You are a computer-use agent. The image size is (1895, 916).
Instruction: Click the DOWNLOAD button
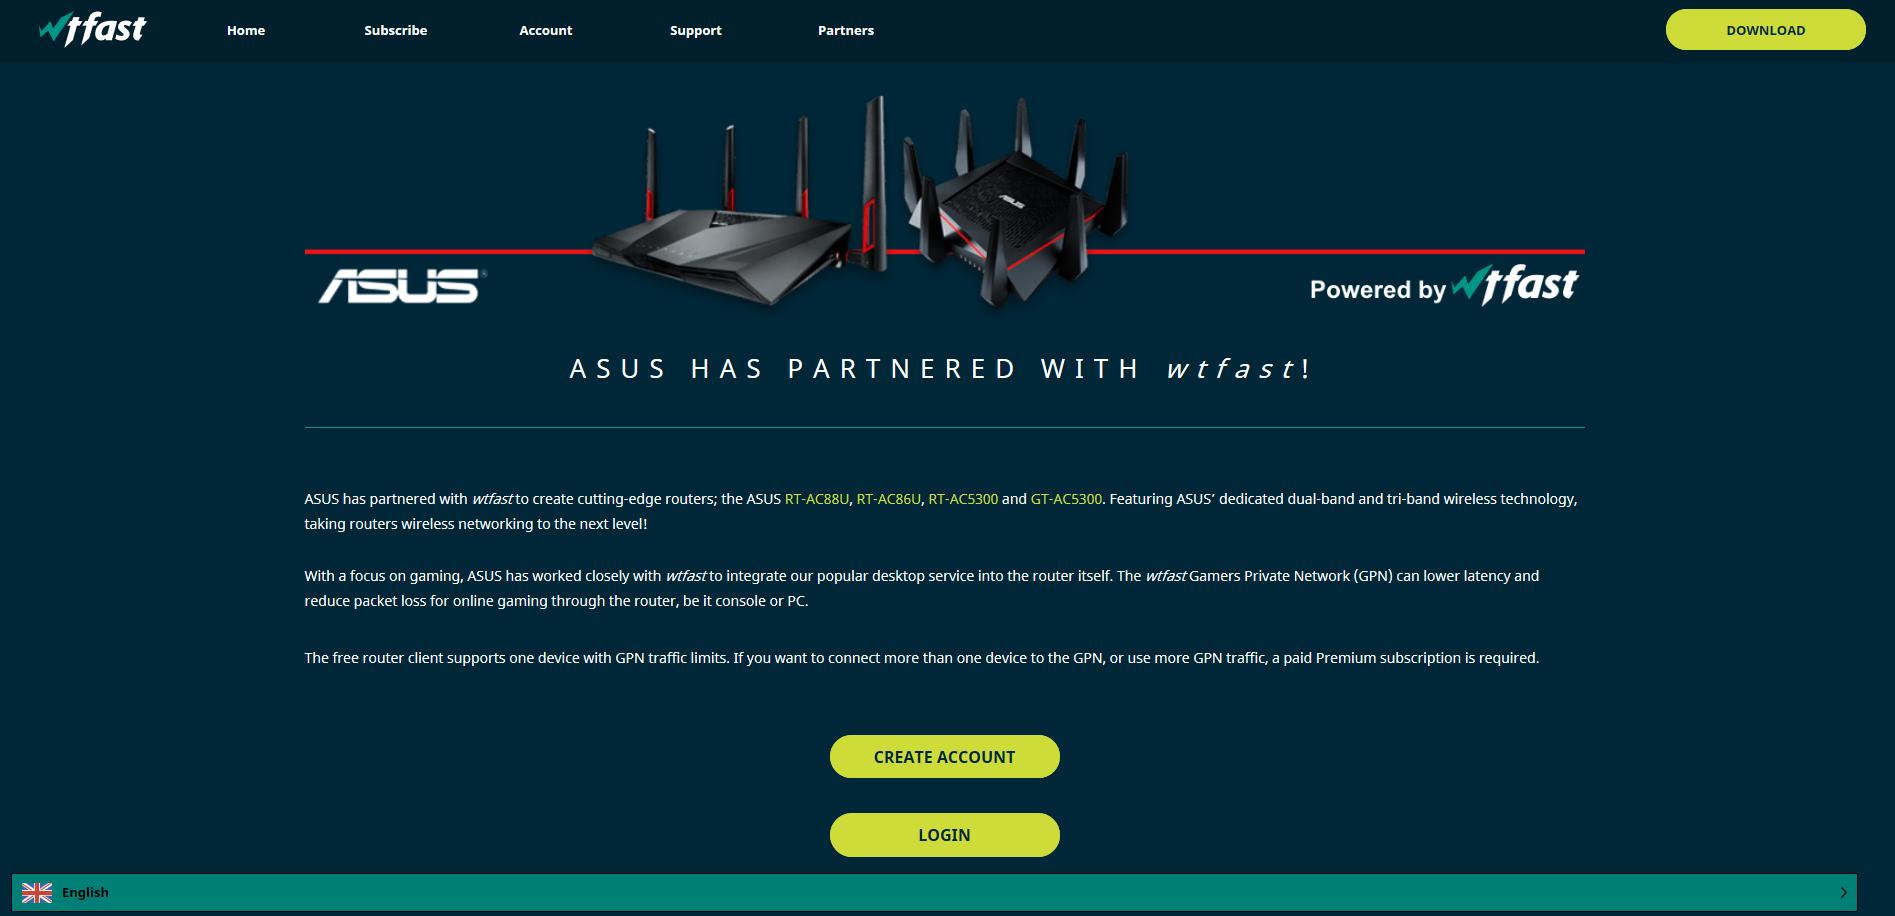1766,30
